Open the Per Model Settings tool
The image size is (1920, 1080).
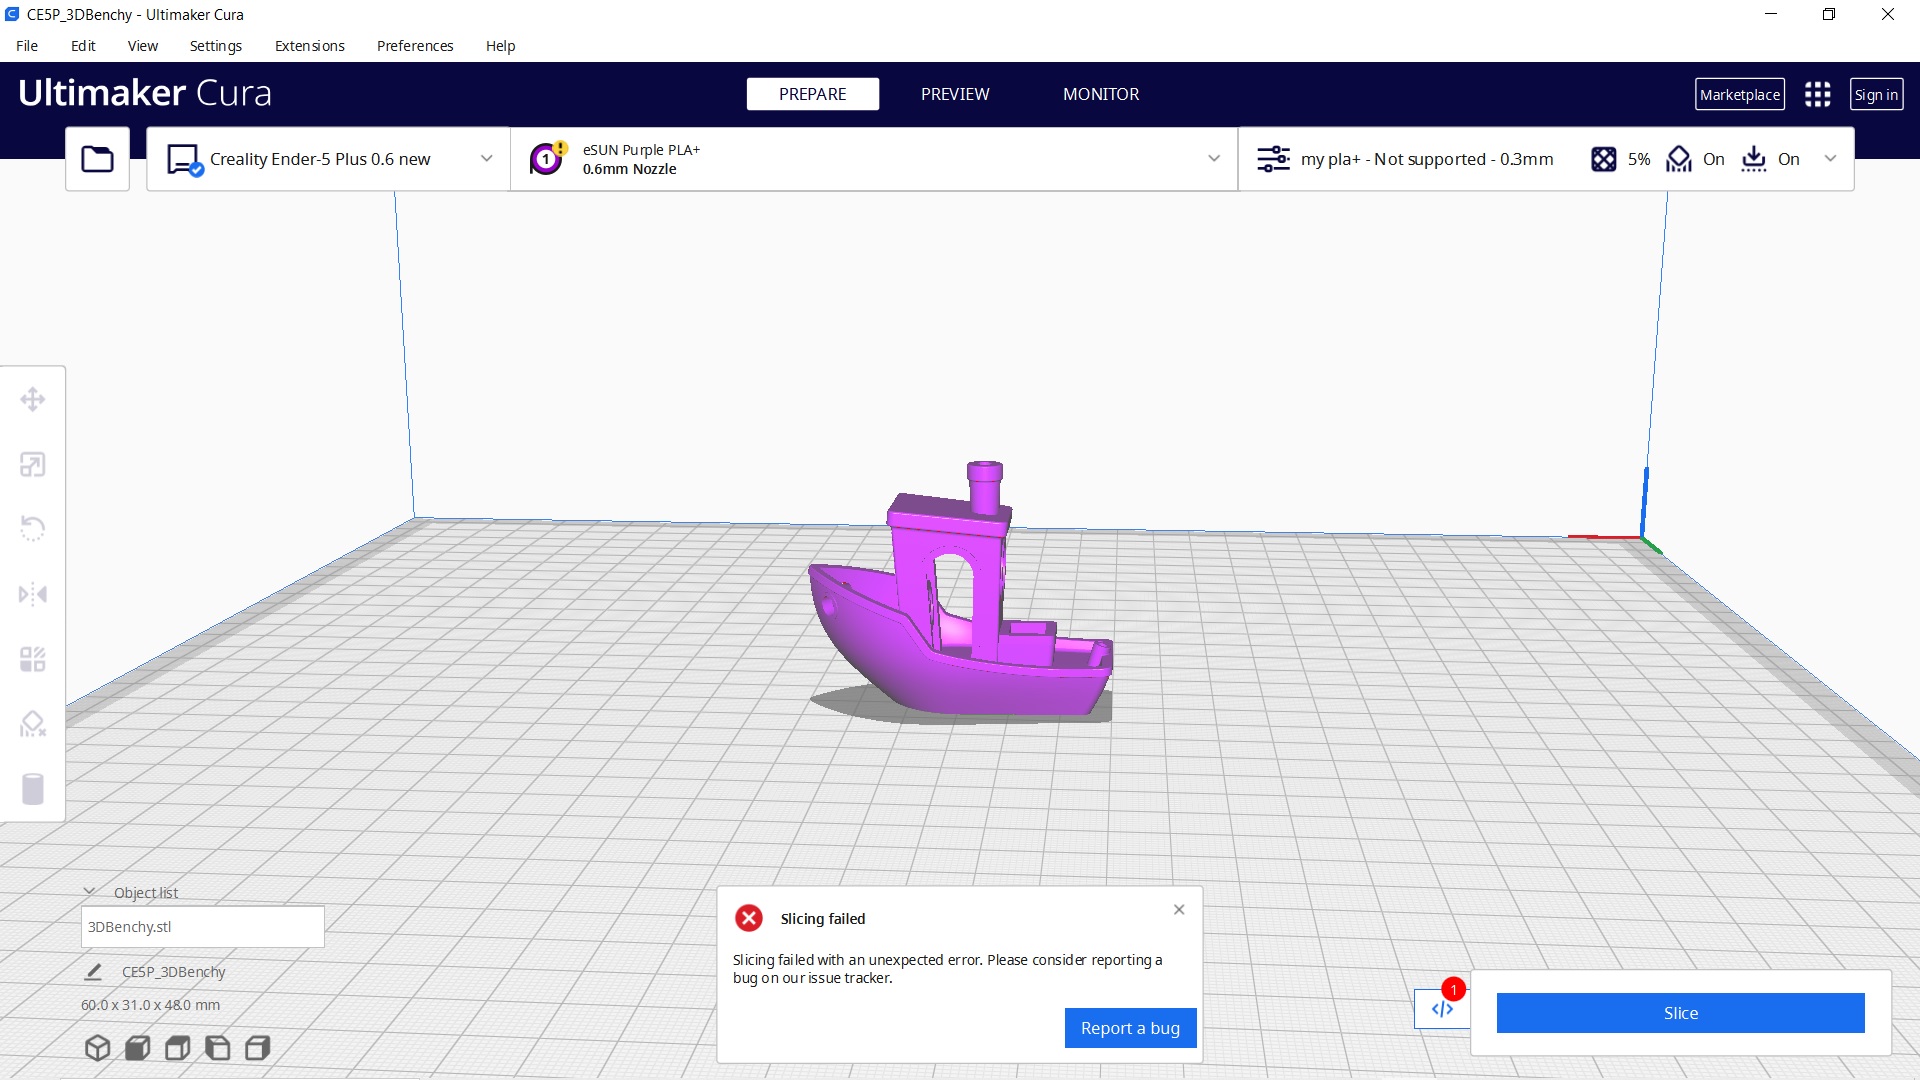[33, 659]
